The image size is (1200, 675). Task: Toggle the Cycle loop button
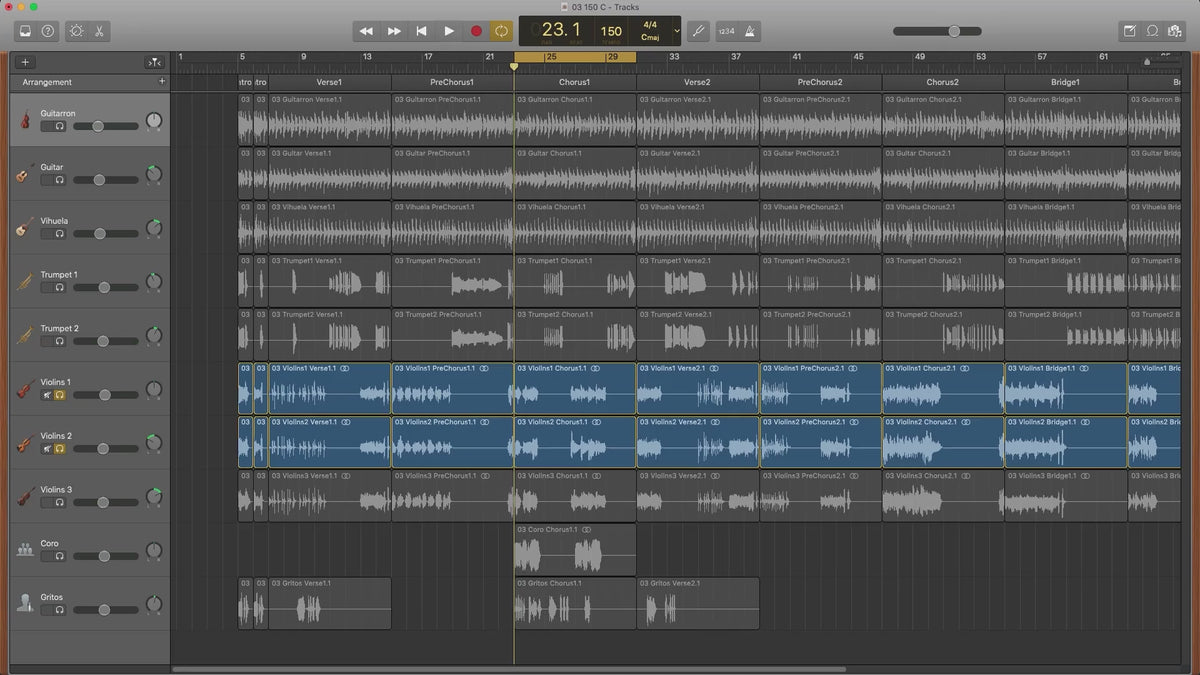click(501, 31)
